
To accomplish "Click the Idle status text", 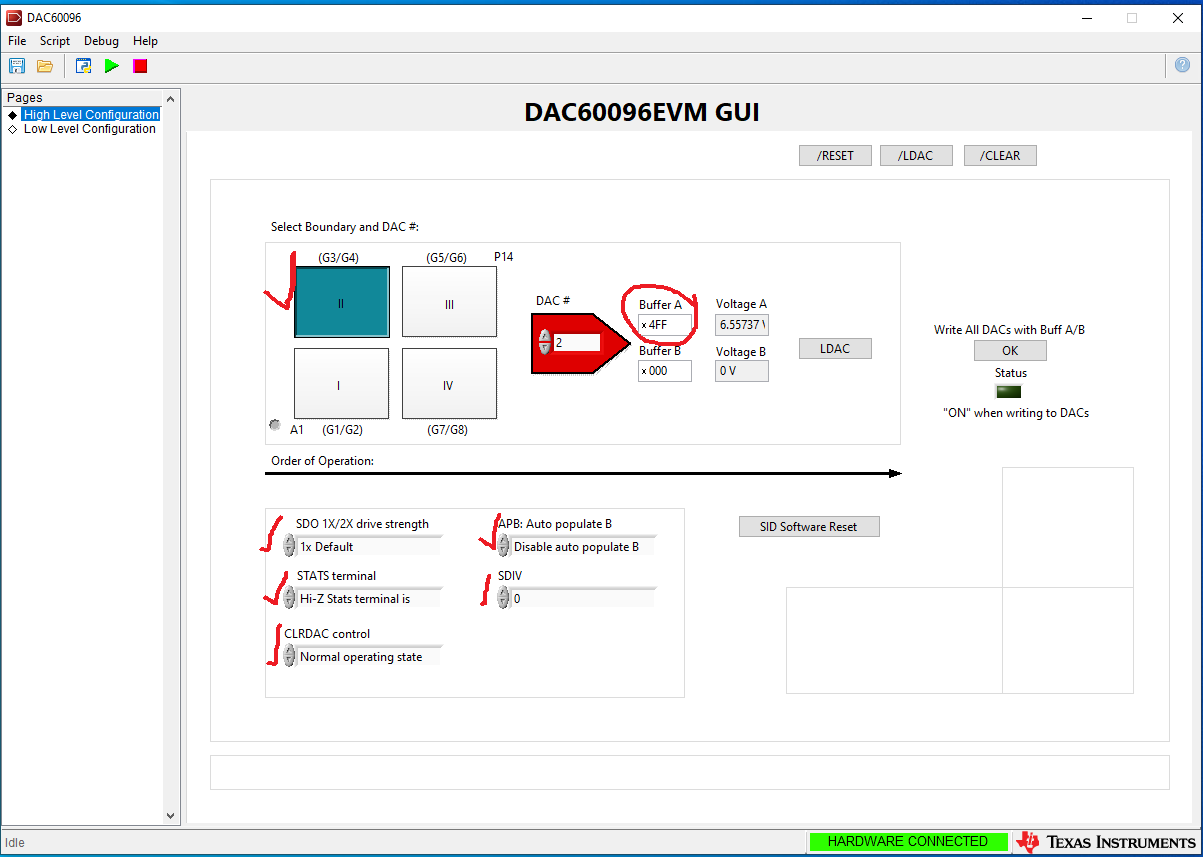I will tap(15, 843).
